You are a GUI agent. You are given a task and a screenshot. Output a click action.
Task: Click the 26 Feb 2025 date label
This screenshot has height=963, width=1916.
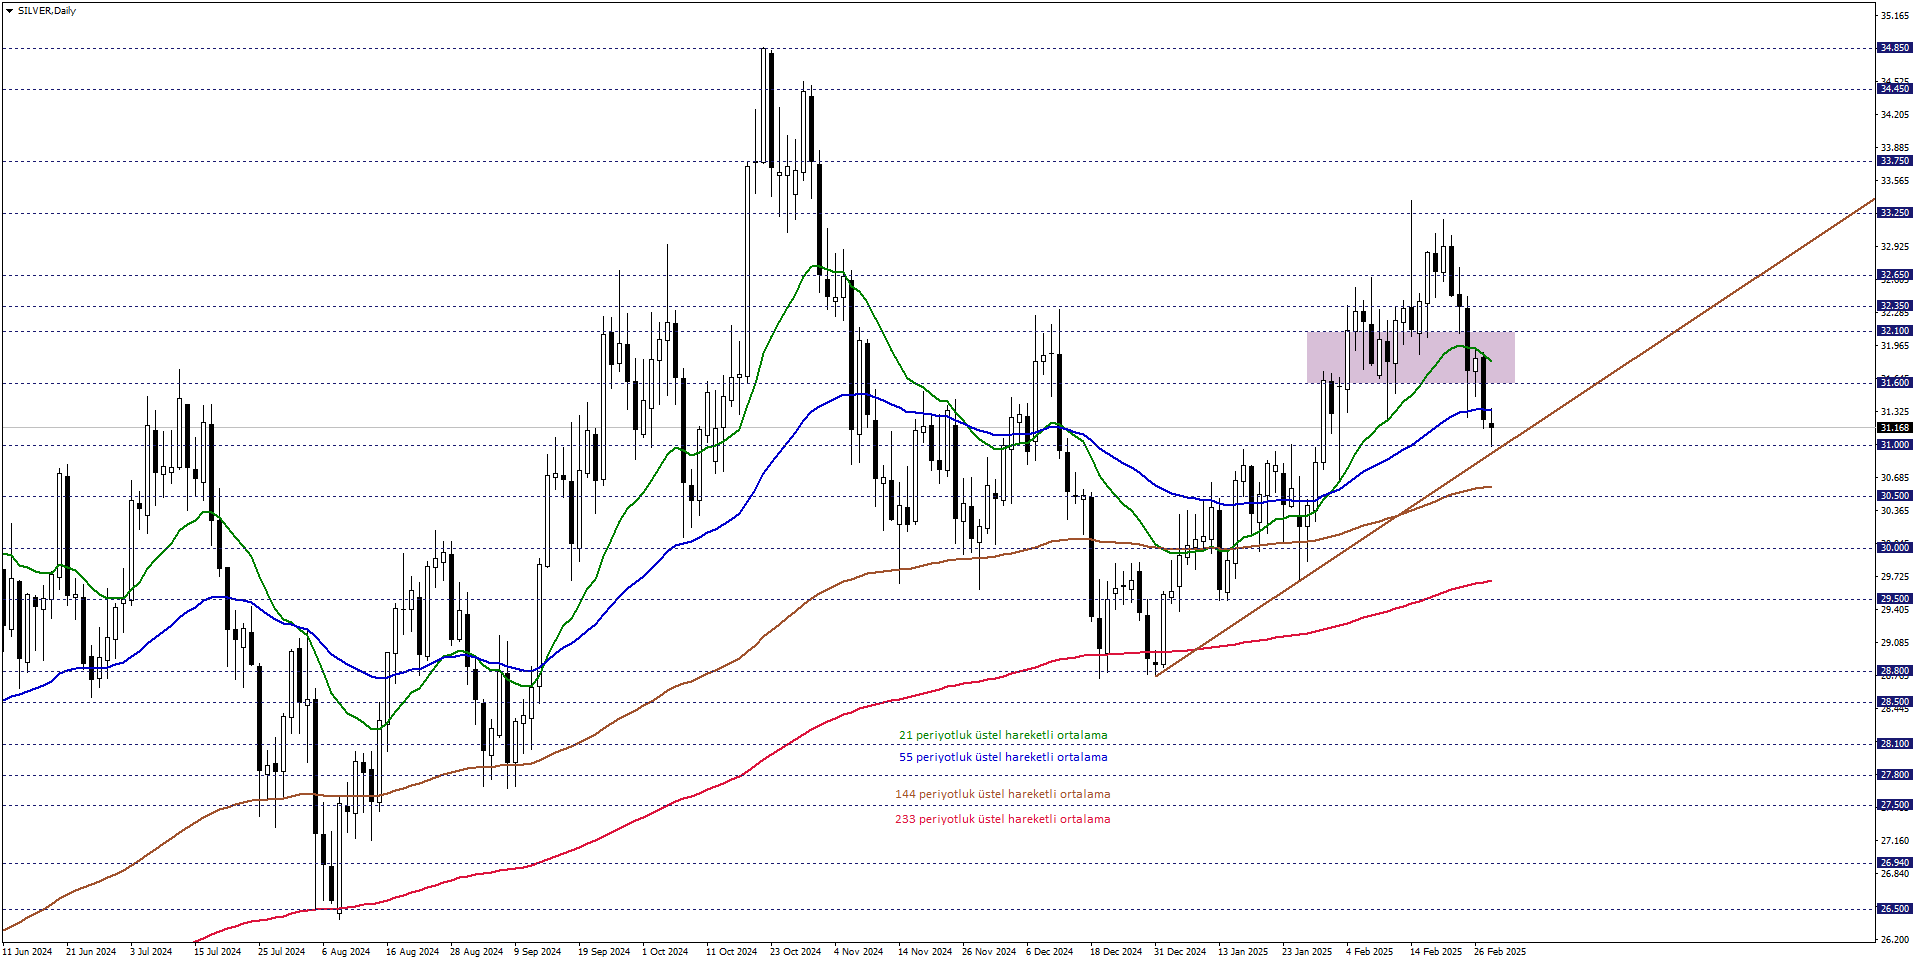[x=1500, y=952]
